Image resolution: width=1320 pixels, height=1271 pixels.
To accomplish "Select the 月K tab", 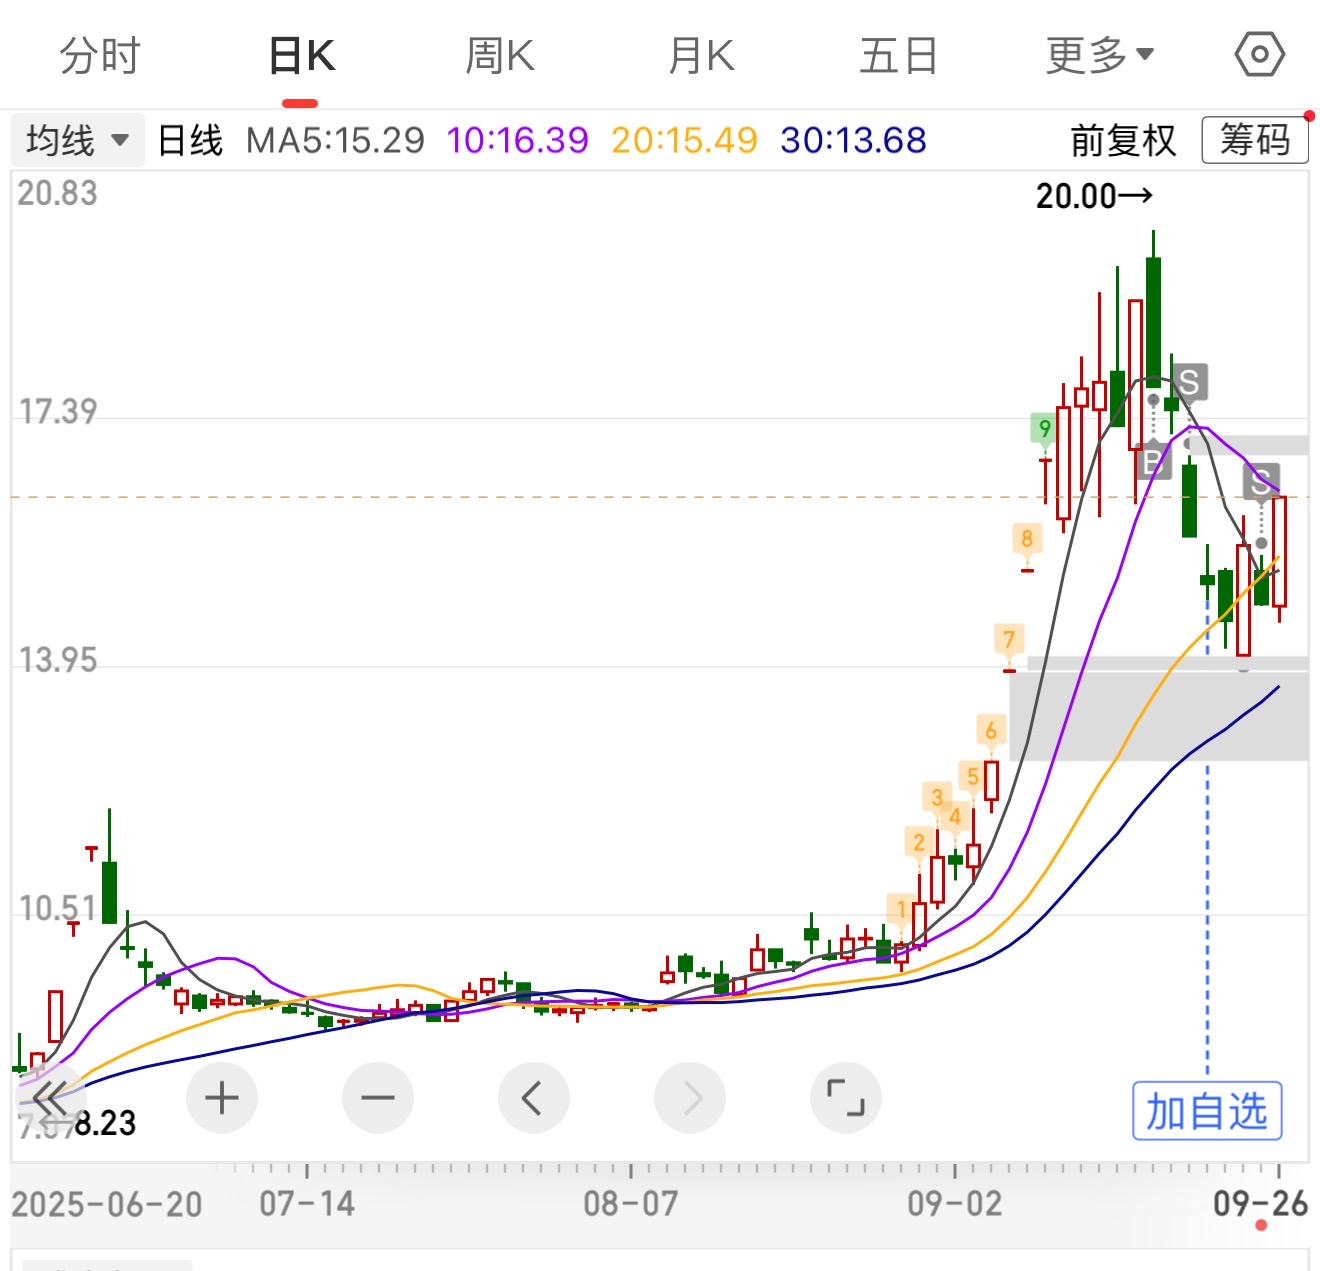I will pos(701,55).
